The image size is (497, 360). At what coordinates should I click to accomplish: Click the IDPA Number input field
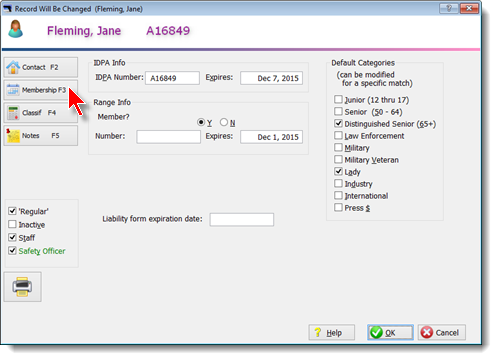click(x=172, y=78)
